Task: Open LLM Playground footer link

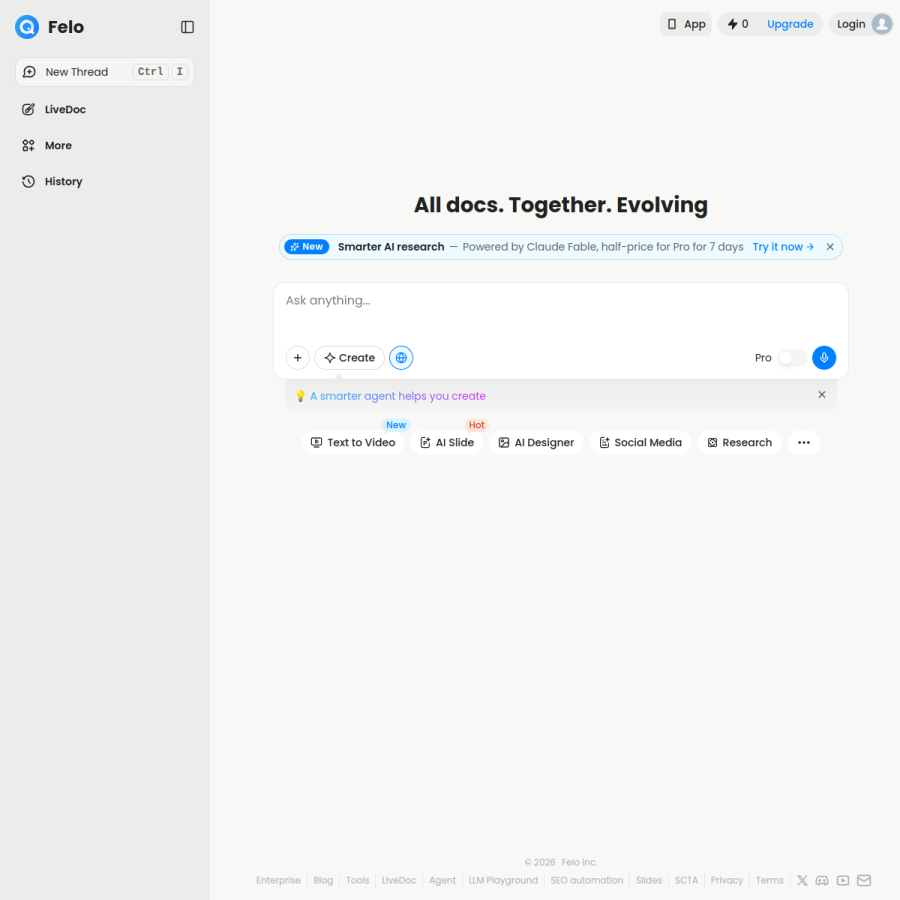Action: tap(503, 880)
